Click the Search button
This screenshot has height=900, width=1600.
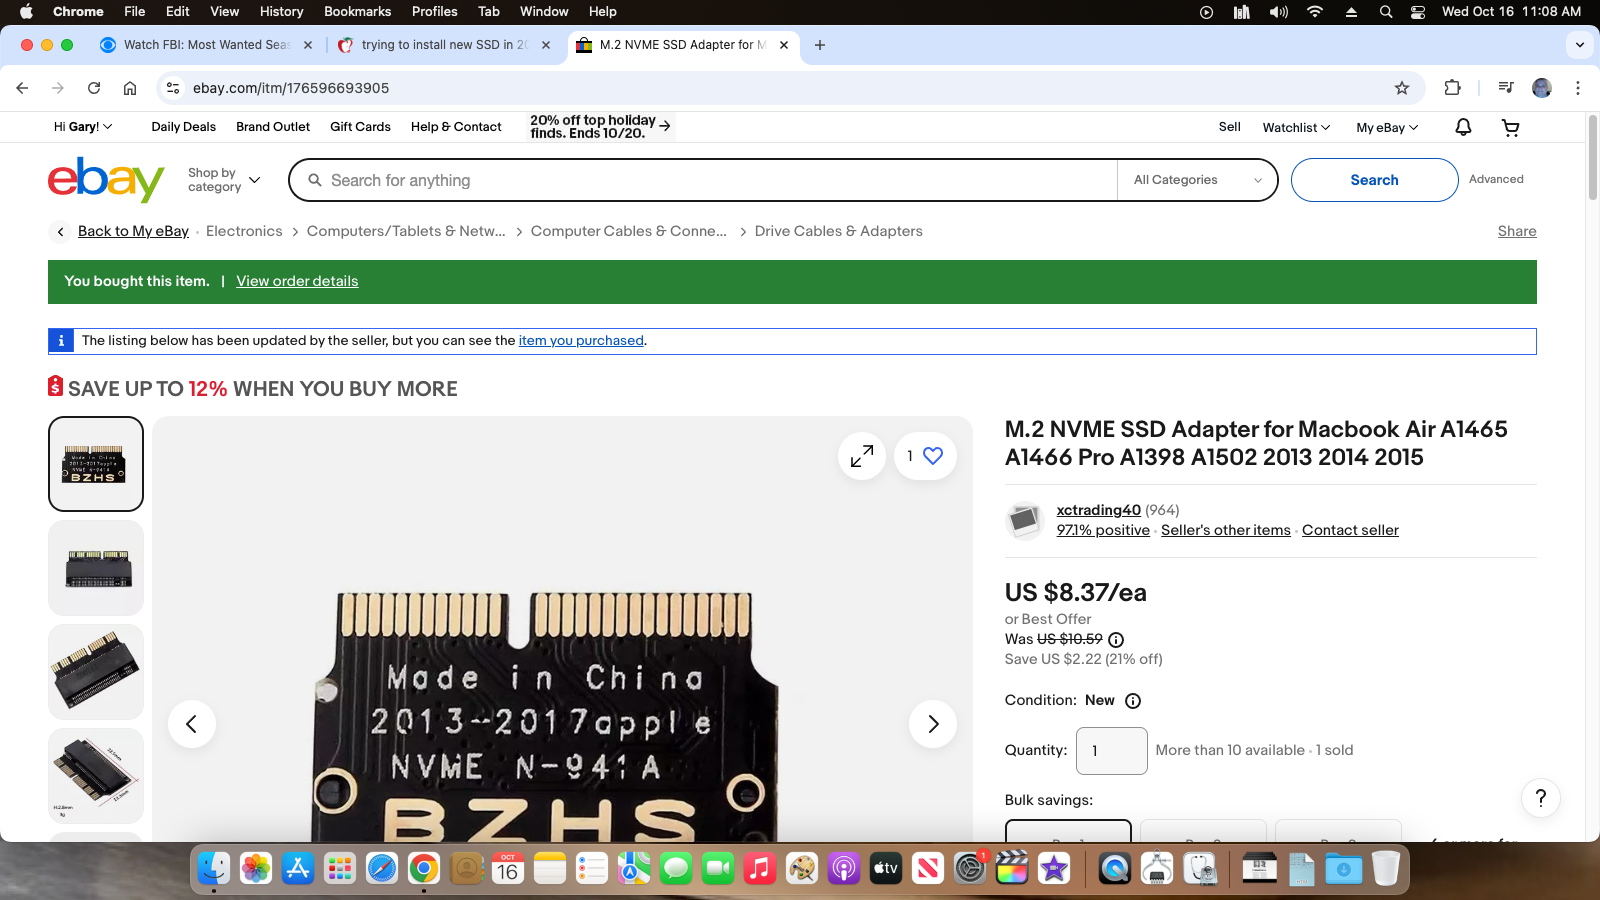(1373, 180)
